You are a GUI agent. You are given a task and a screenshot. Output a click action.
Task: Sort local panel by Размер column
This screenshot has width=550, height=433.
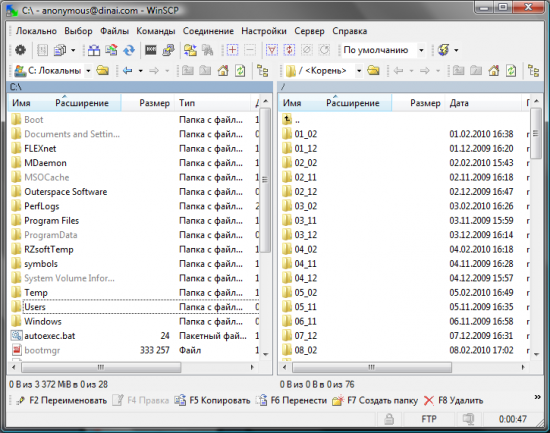pos(148,103)
